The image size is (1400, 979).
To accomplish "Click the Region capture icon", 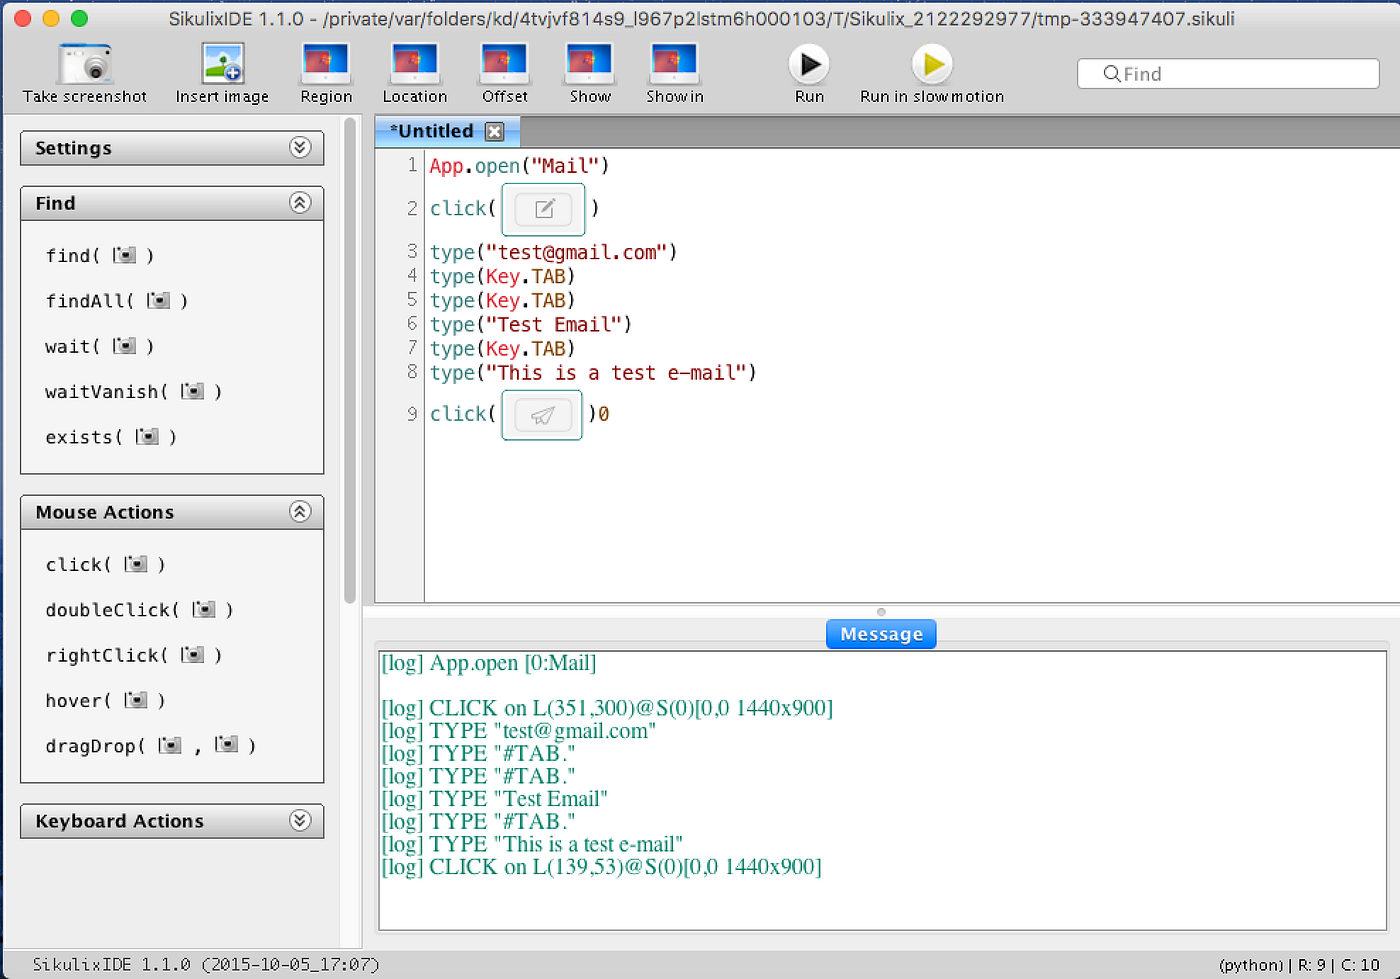I will tap(326, 70).
